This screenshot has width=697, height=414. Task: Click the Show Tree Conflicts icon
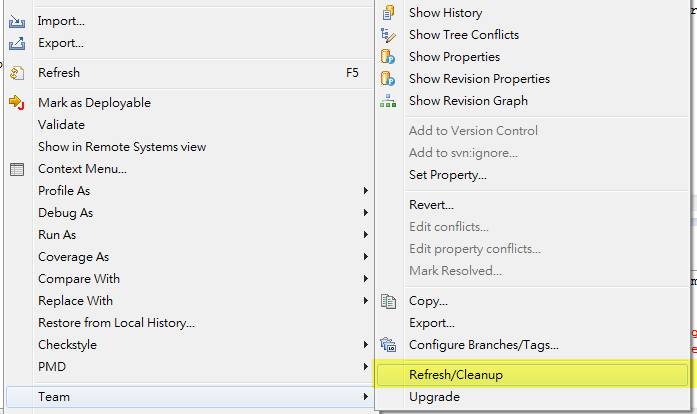click(x=389, y=35)
